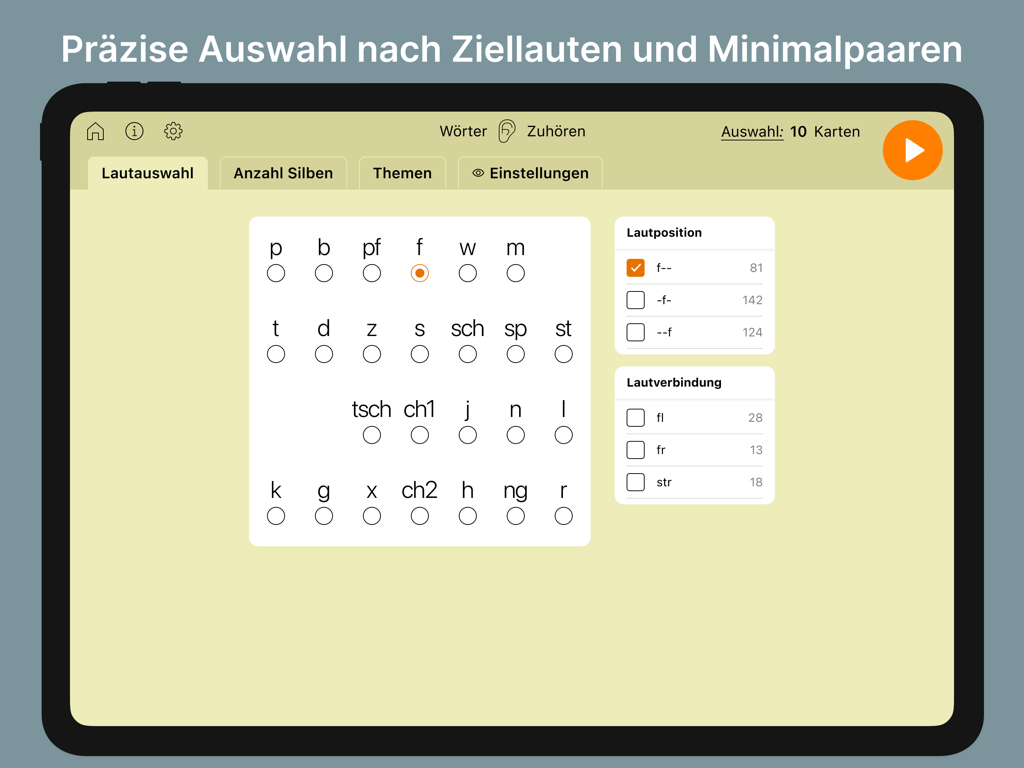Open the settings gear icon

173,131
